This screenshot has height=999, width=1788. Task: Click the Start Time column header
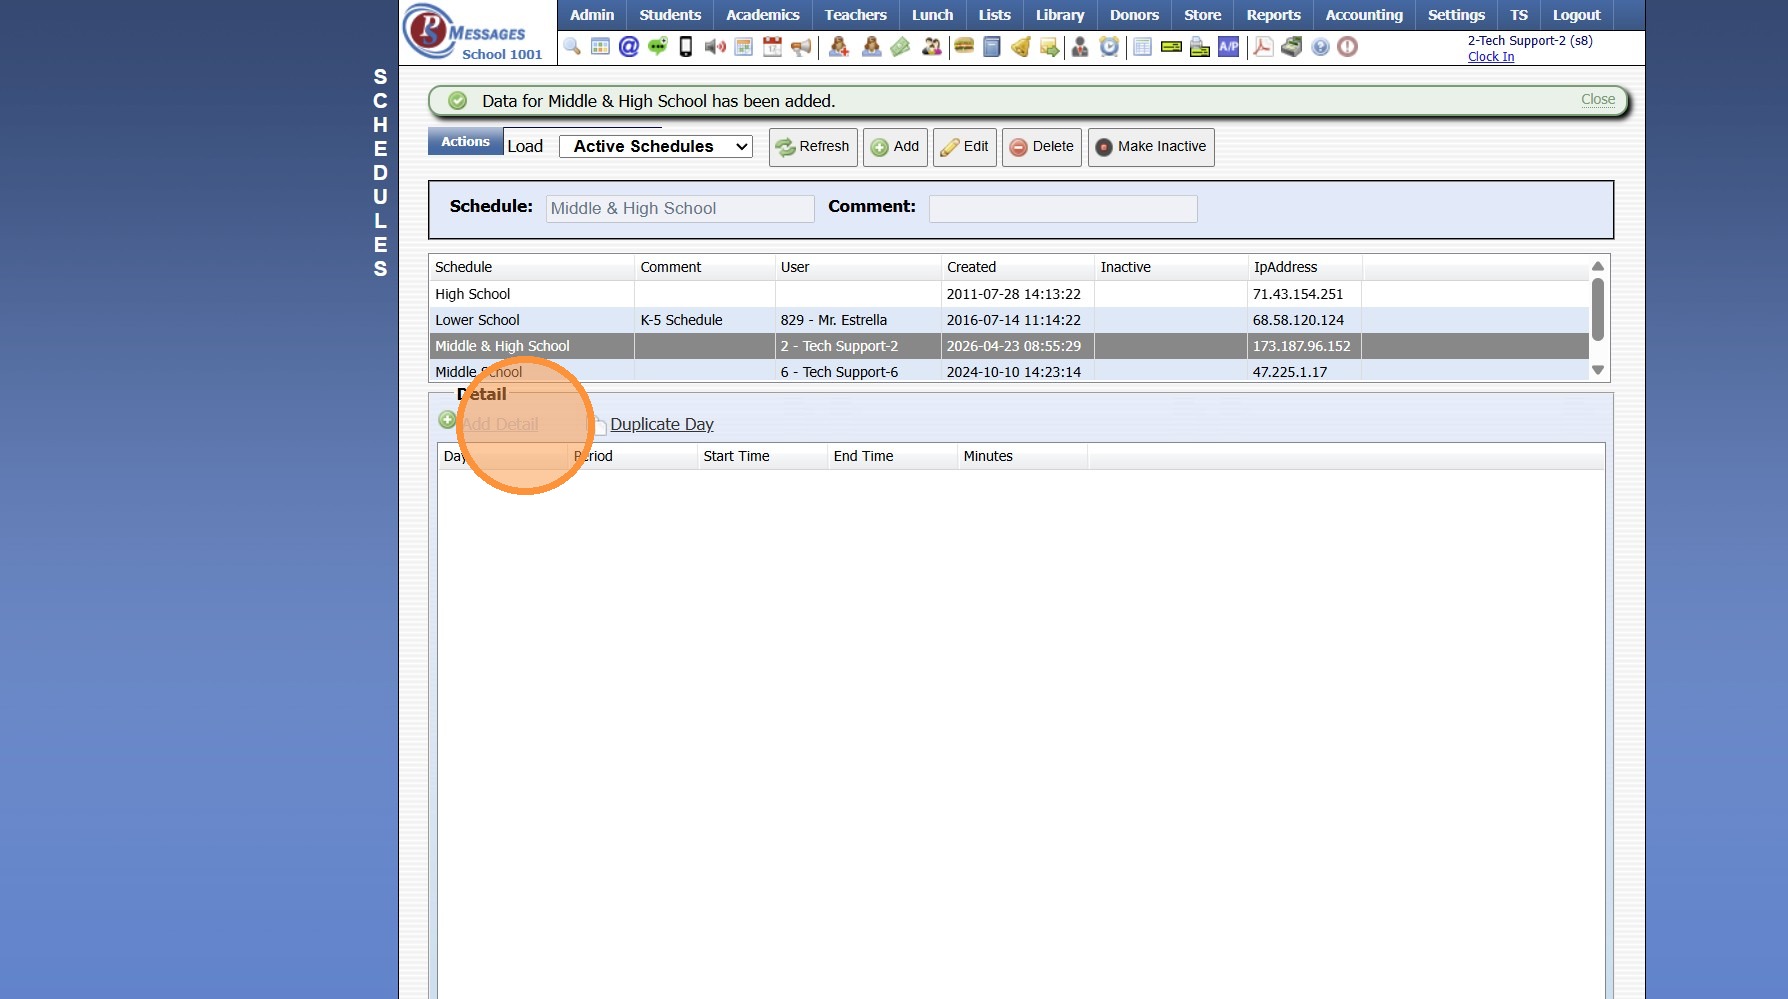click(762, 456)
